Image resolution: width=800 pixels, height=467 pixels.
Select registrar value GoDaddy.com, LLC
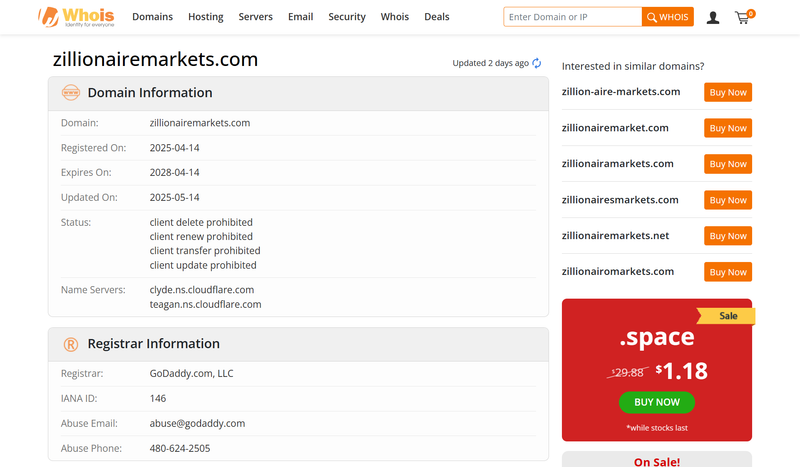point(191,374)
